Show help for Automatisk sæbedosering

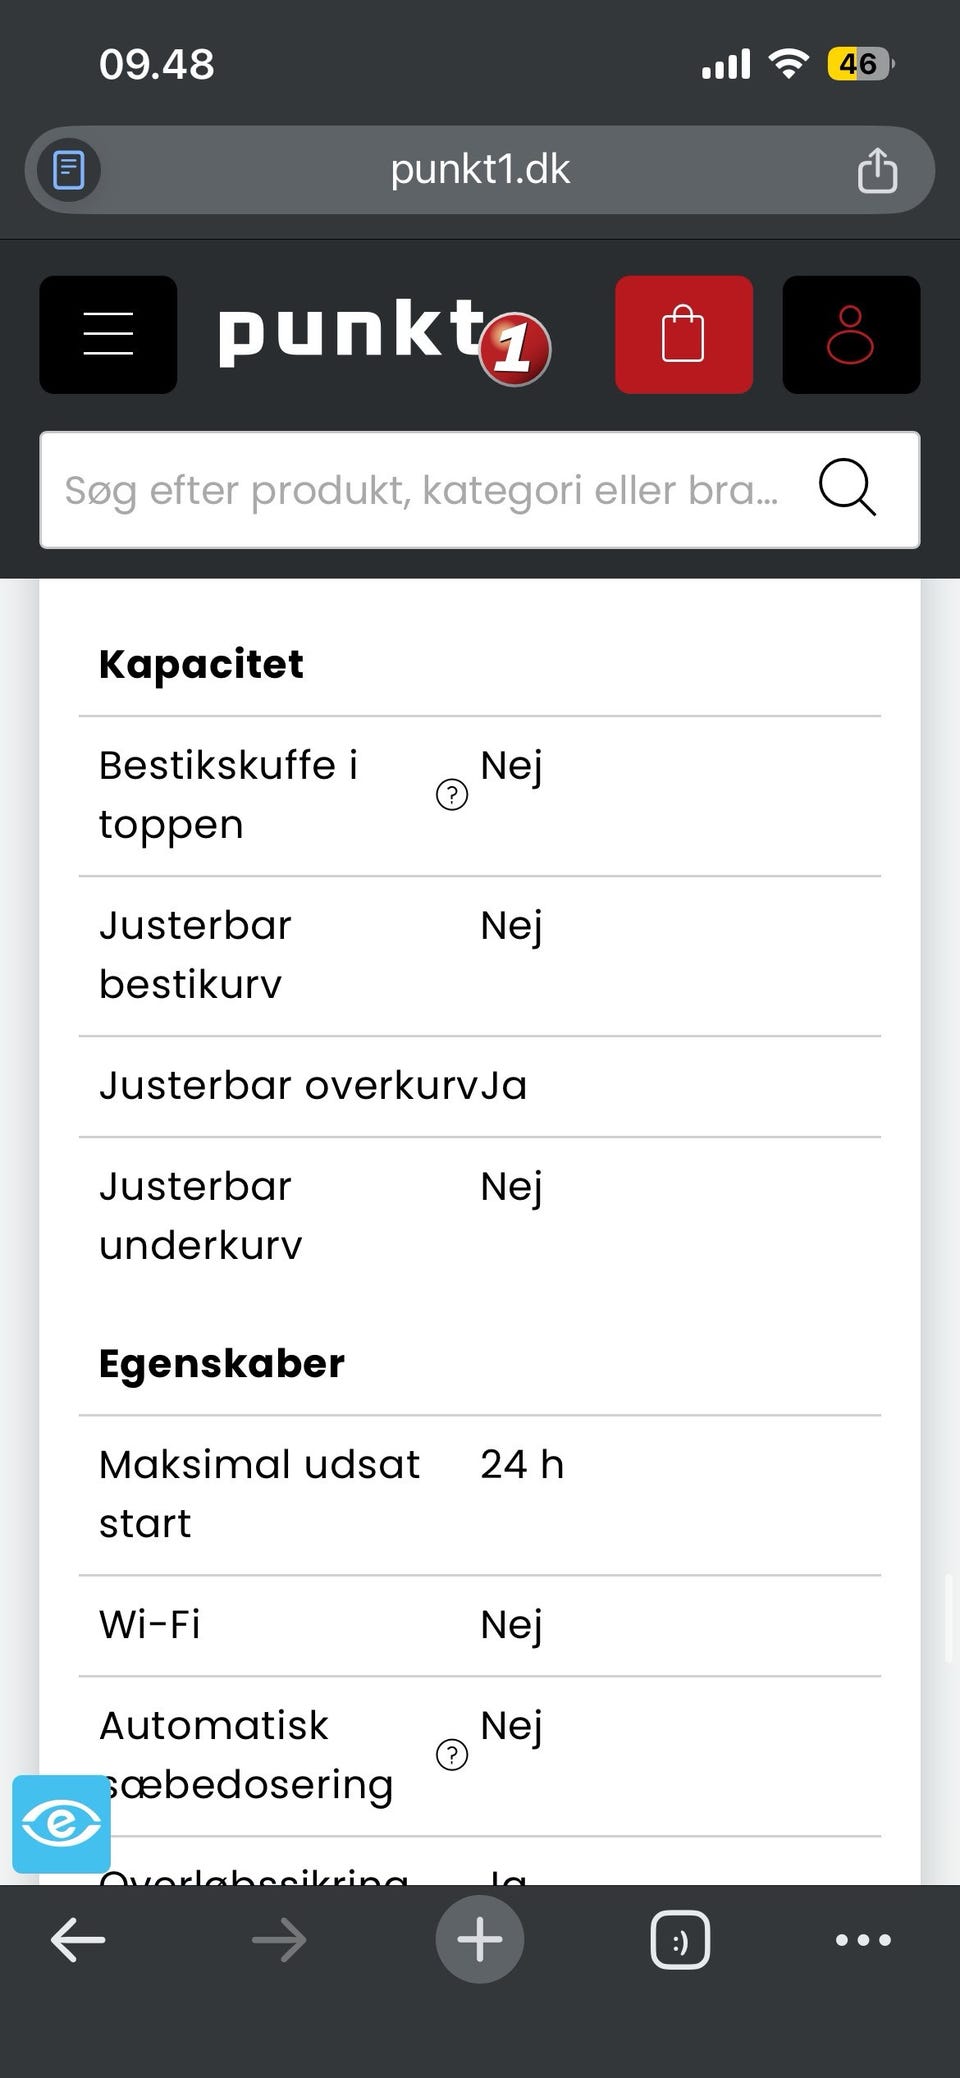[452, 1754]
